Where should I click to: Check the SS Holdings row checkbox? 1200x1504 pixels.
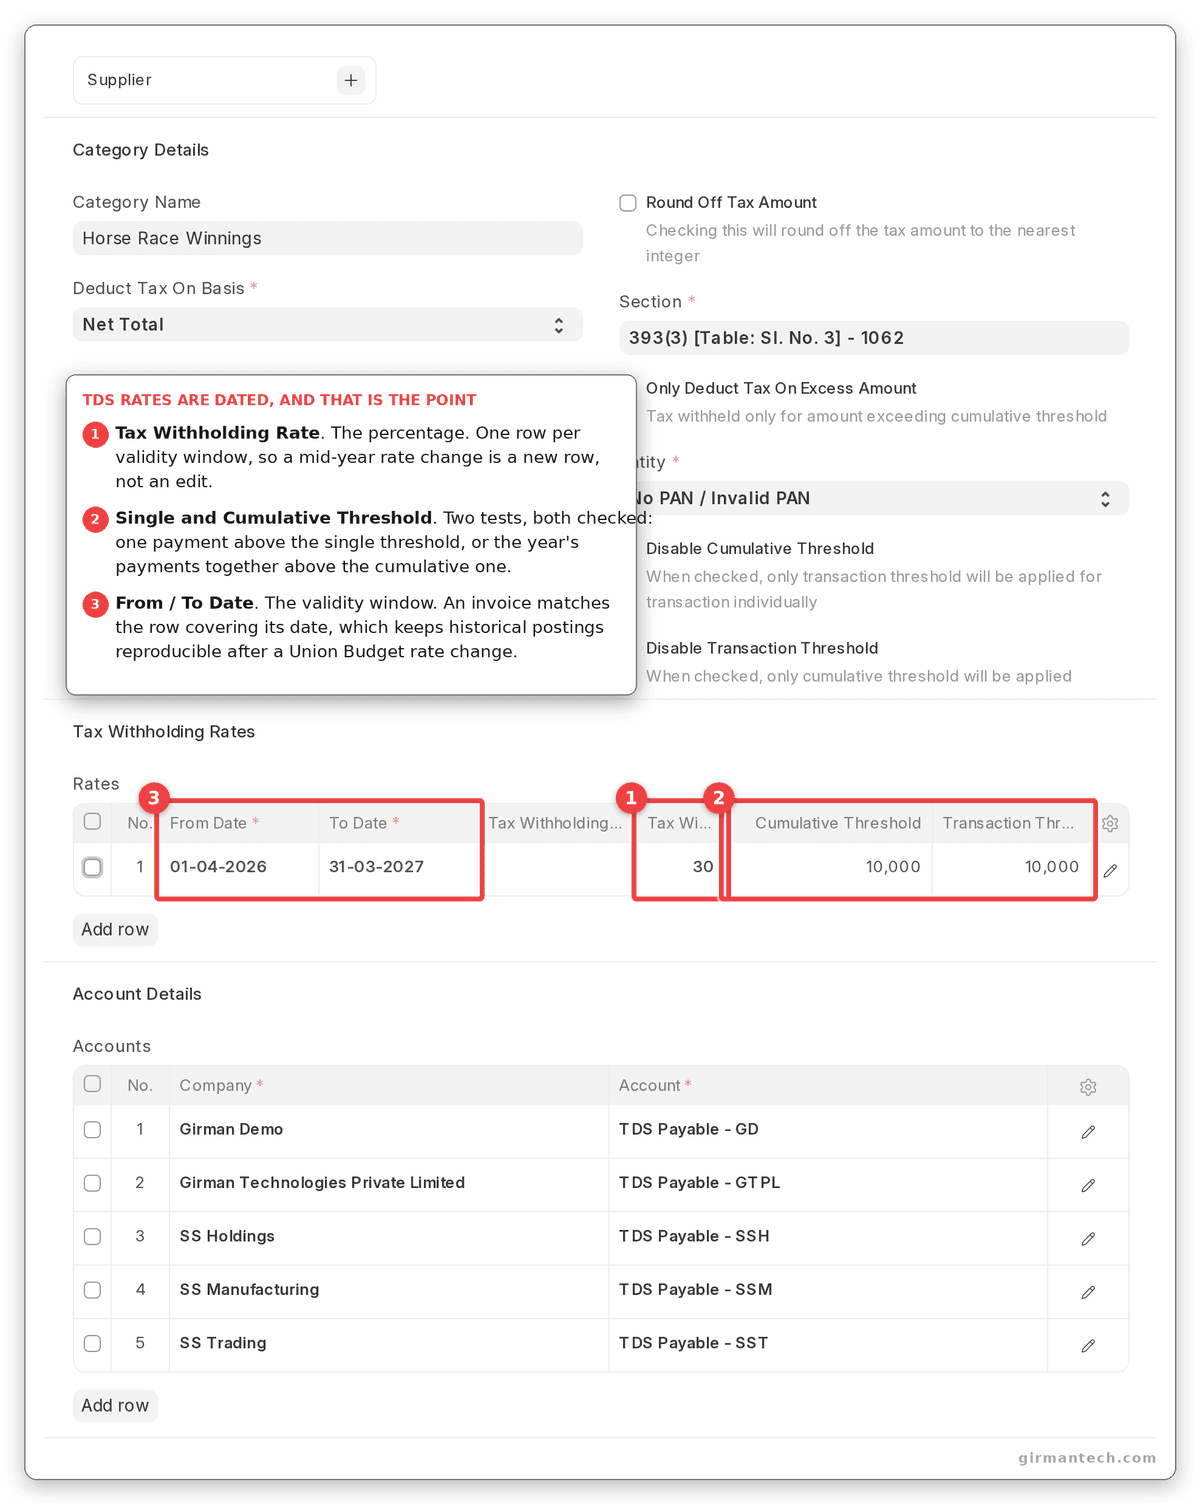pos(93,1236)
